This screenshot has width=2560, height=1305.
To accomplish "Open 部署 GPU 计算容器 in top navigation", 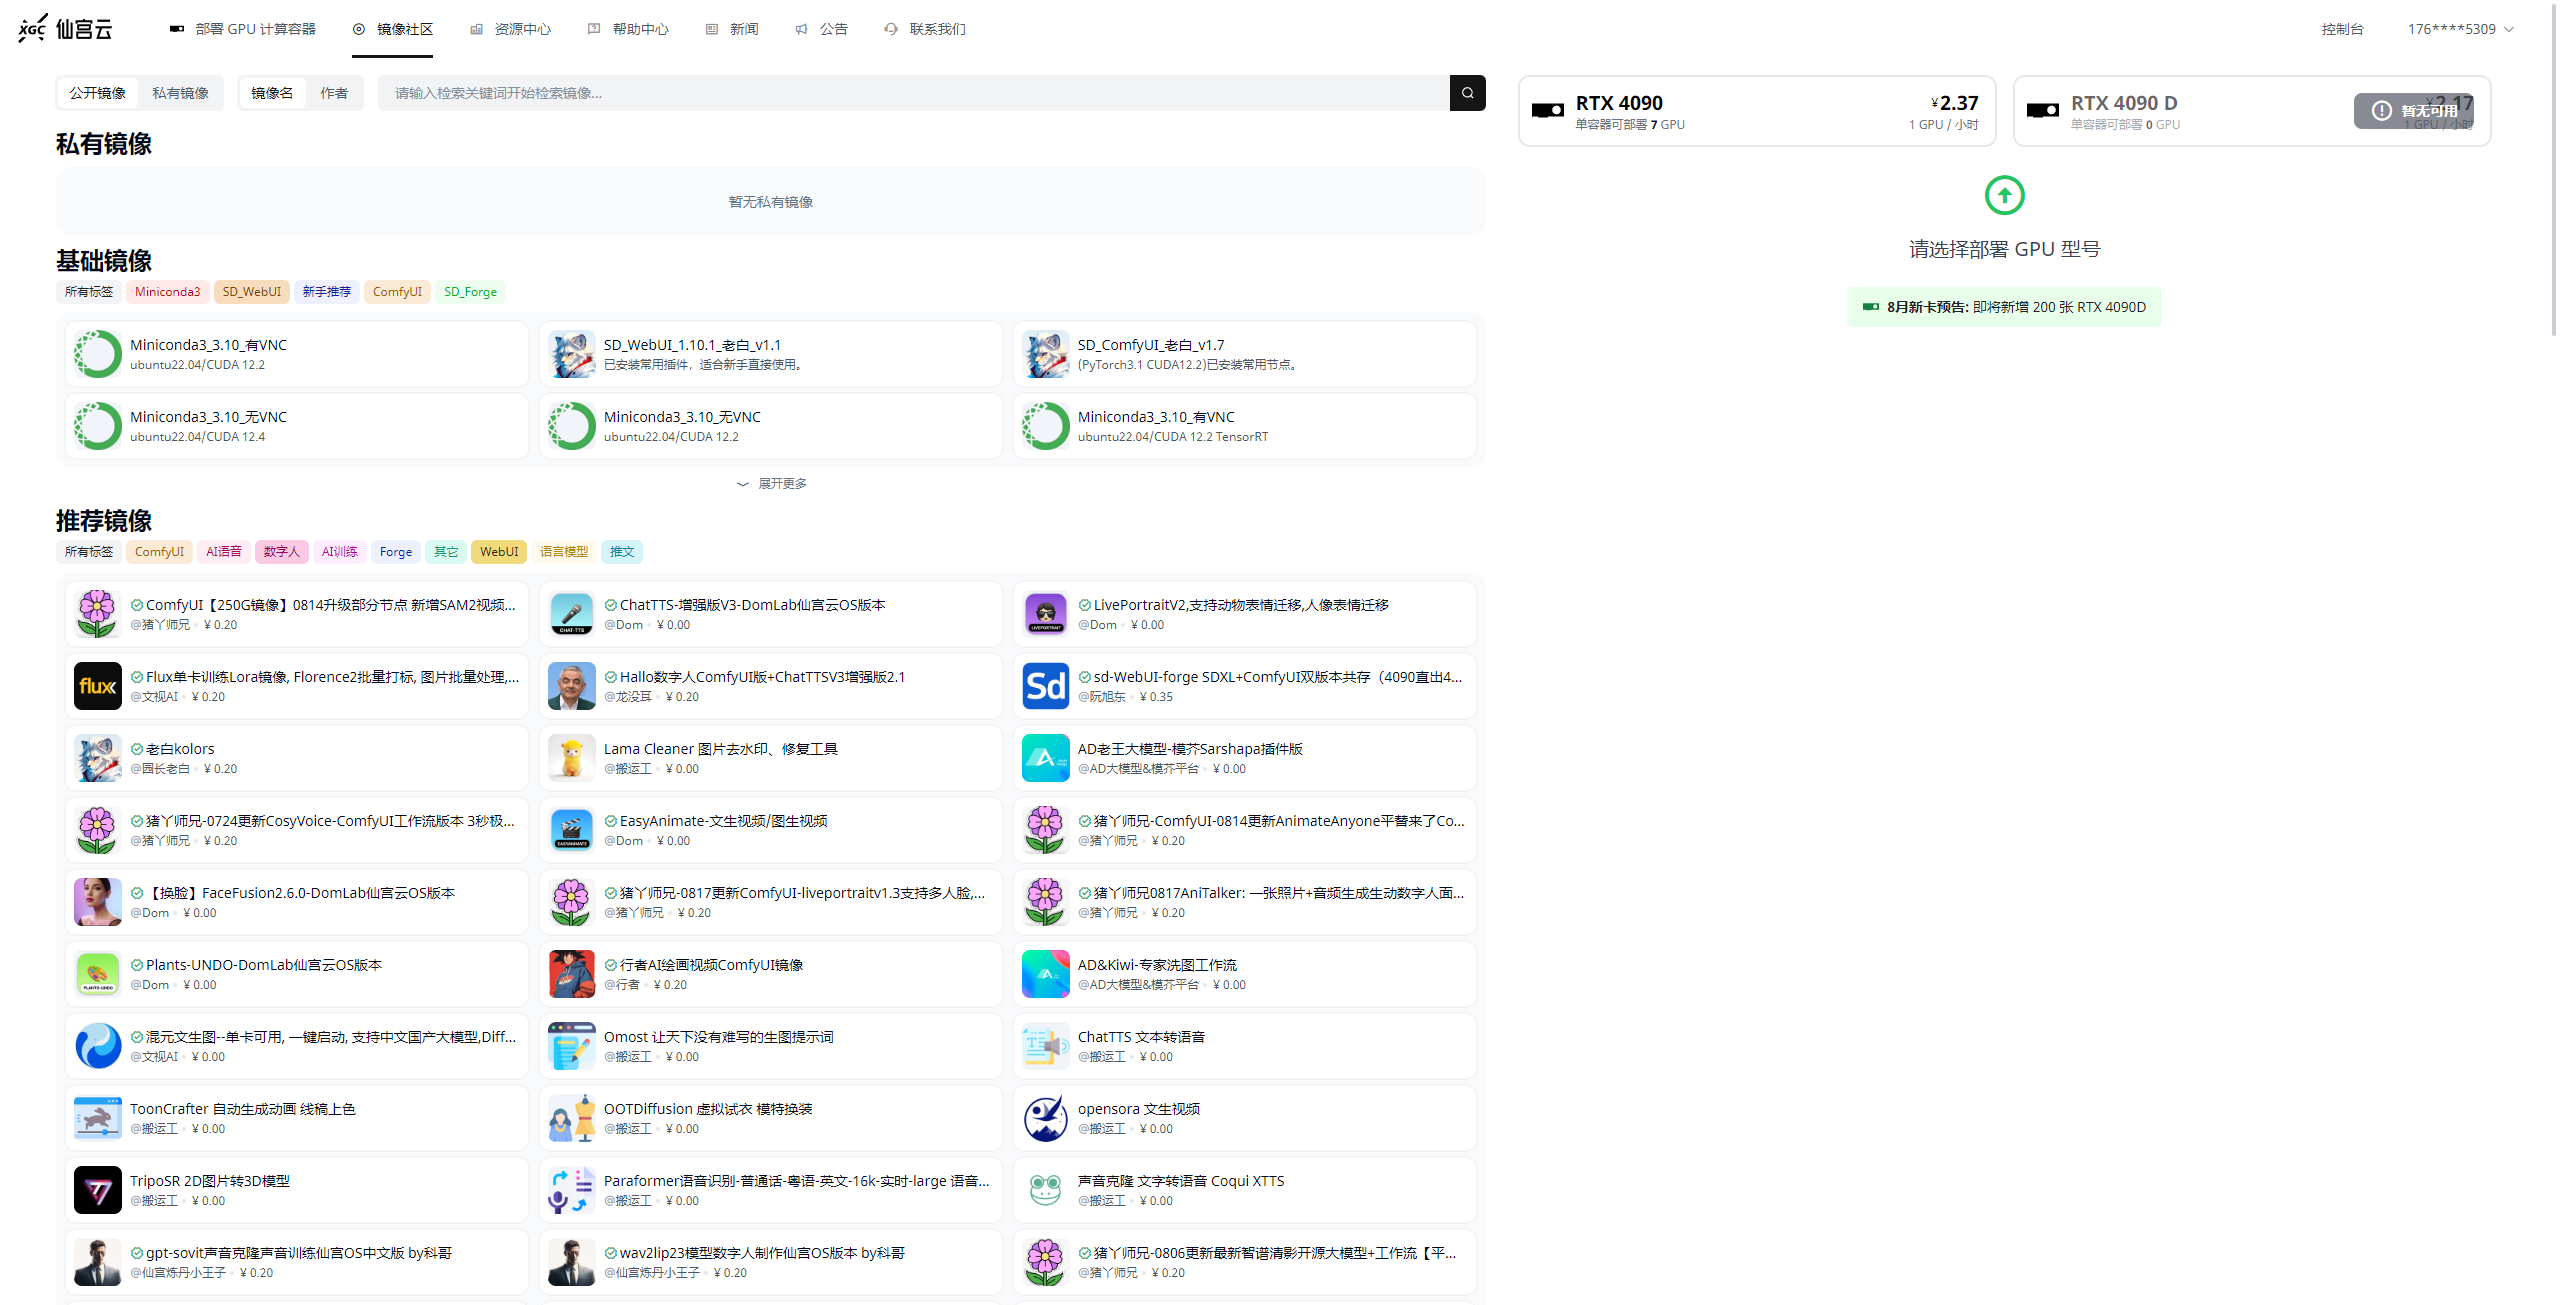I will [243, 29].
